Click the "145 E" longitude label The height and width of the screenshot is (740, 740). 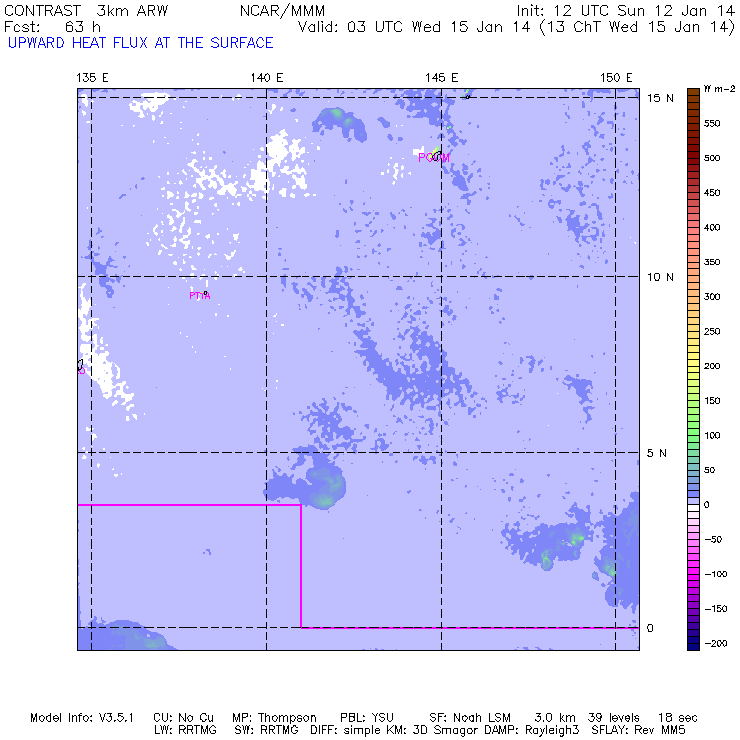(x=442, y=77)
